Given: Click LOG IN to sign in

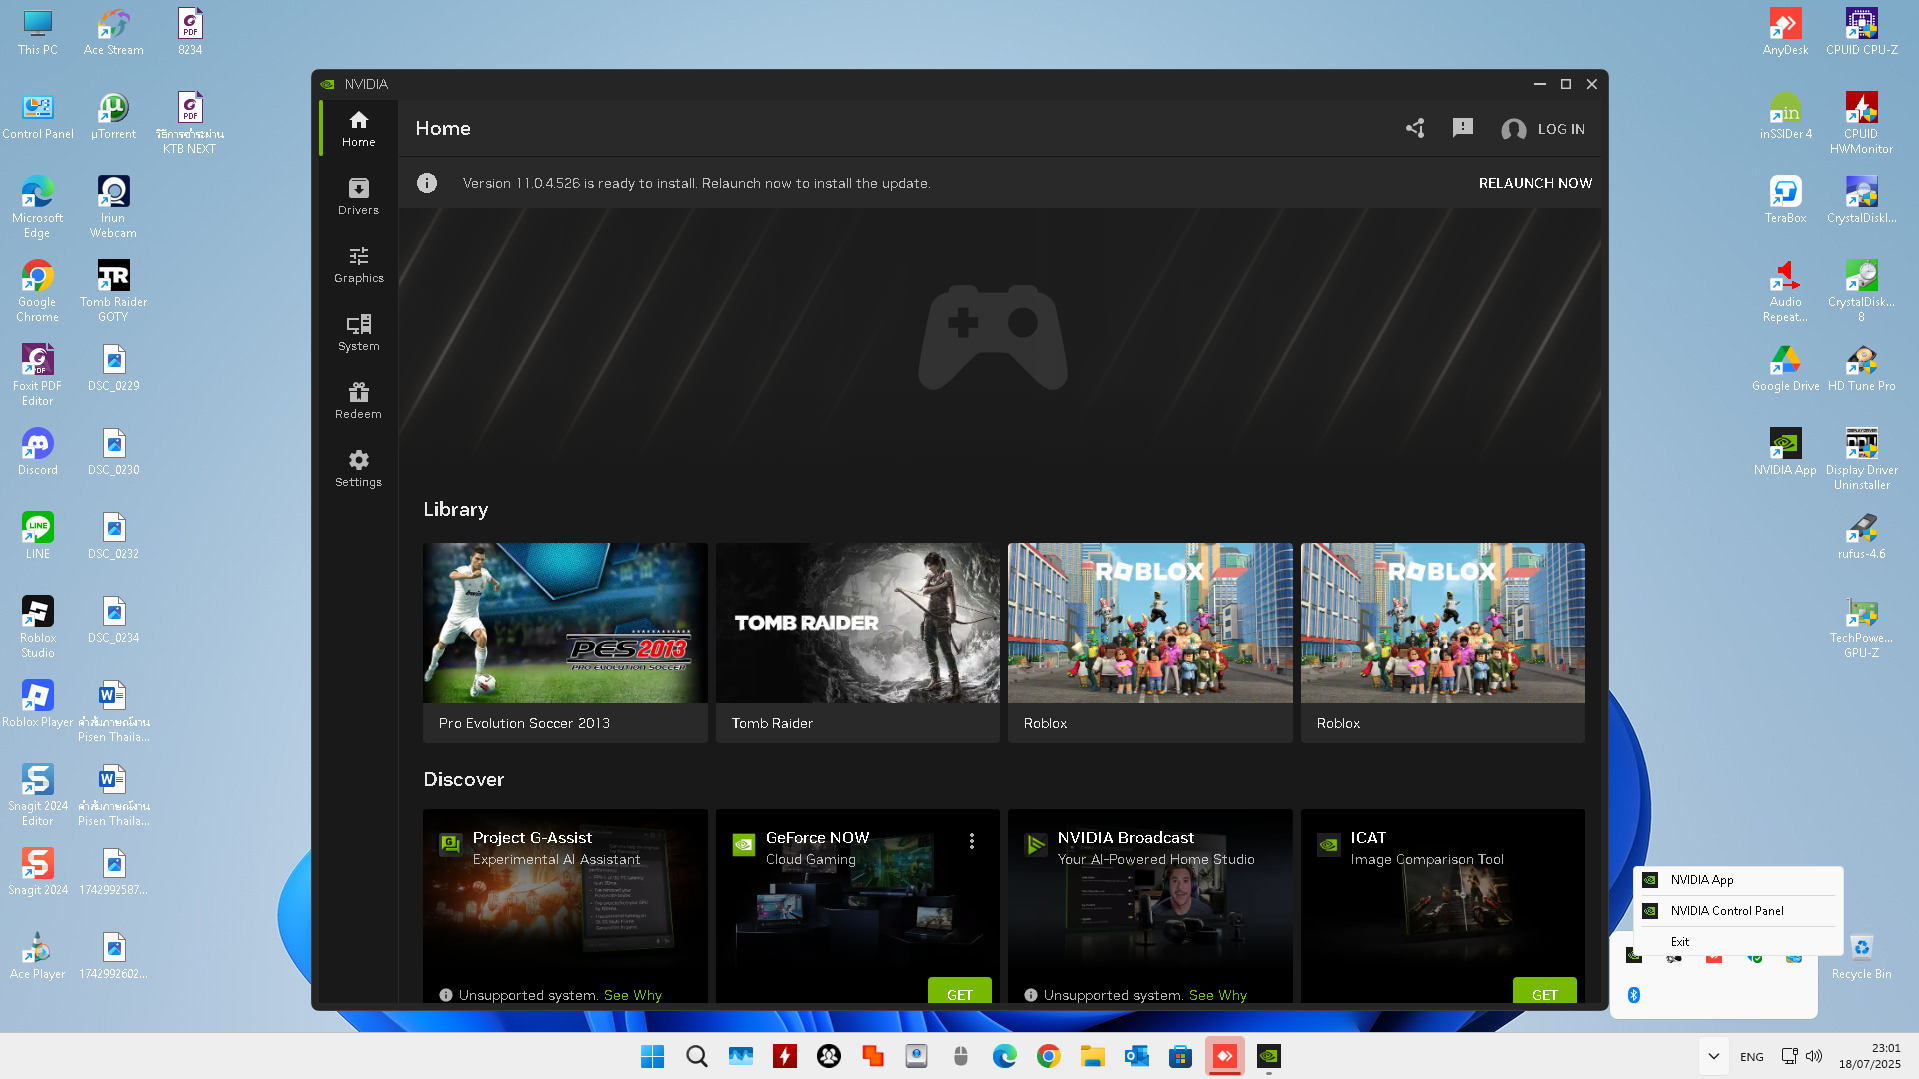Looking at the screenshot, I should click(1543, 129).
